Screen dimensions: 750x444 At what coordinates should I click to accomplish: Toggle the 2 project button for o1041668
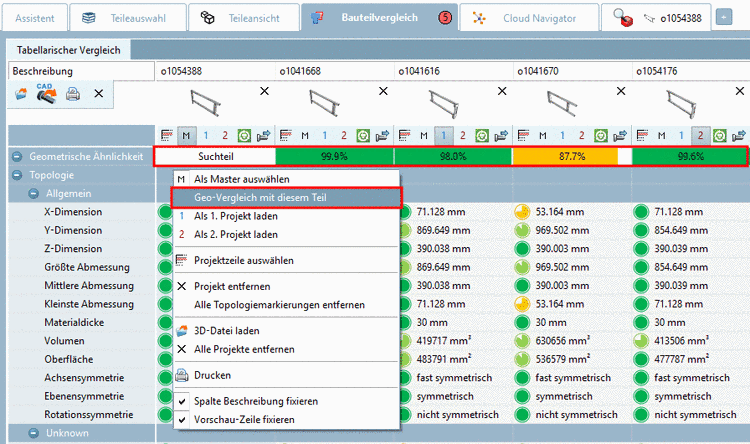(x=344, y=136)
